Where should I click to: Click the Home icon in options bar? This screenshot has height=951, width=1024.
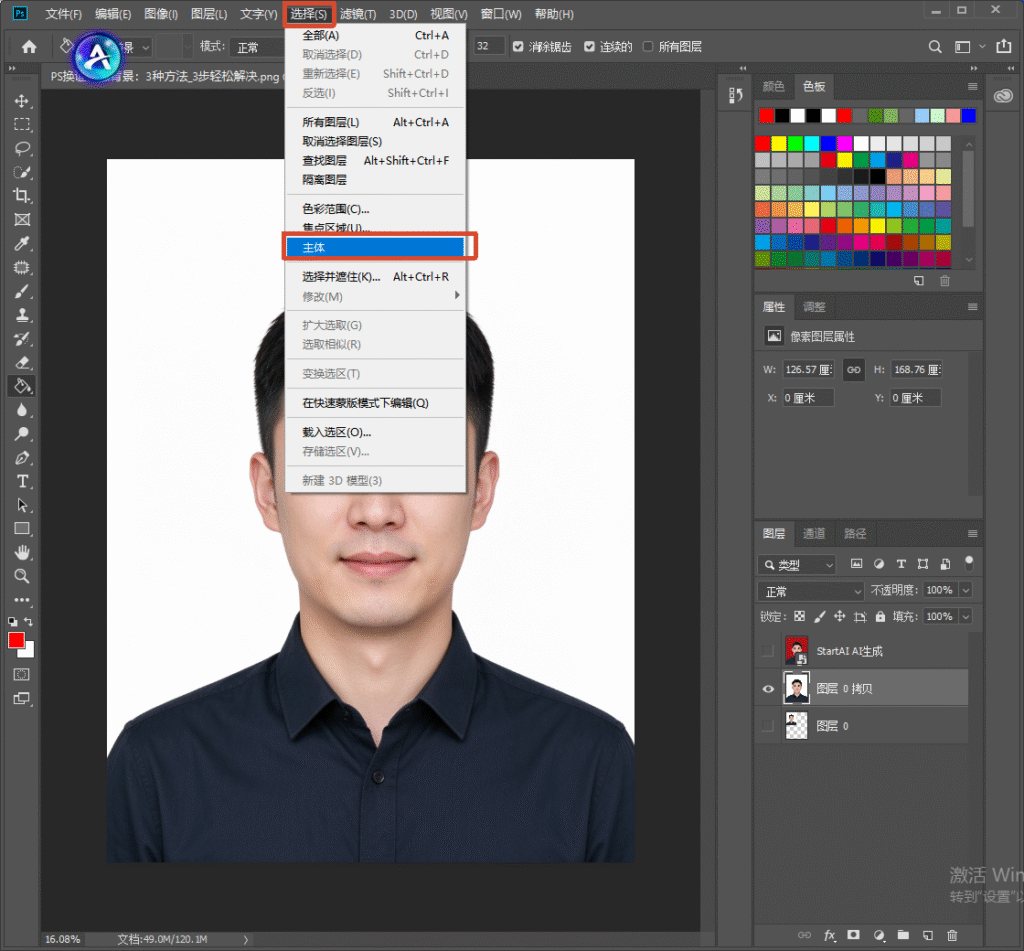[x=29, y=46]
